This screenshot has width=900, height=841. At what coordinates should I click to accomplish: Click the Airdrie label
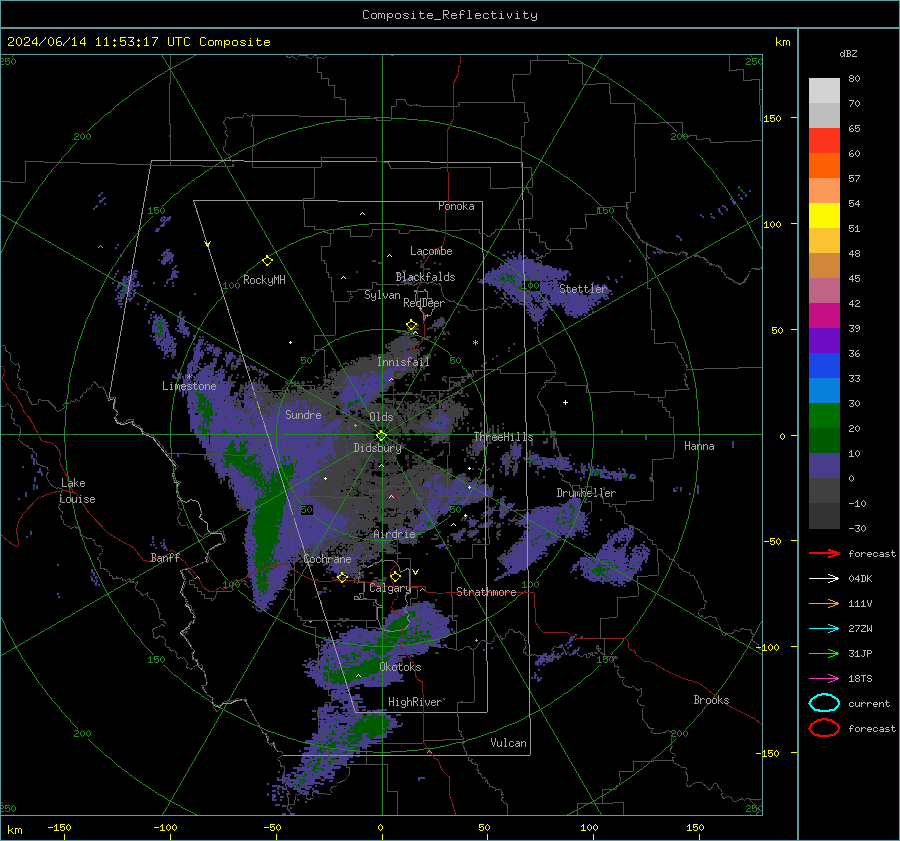click(x=394, y=534)
